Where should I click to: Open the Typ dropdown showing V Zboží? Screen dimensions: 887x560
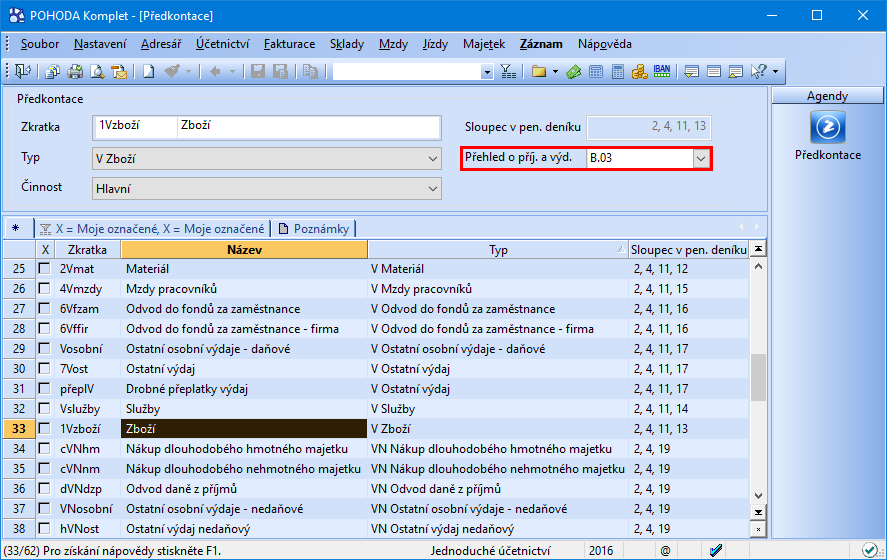[x=266, y=159]
